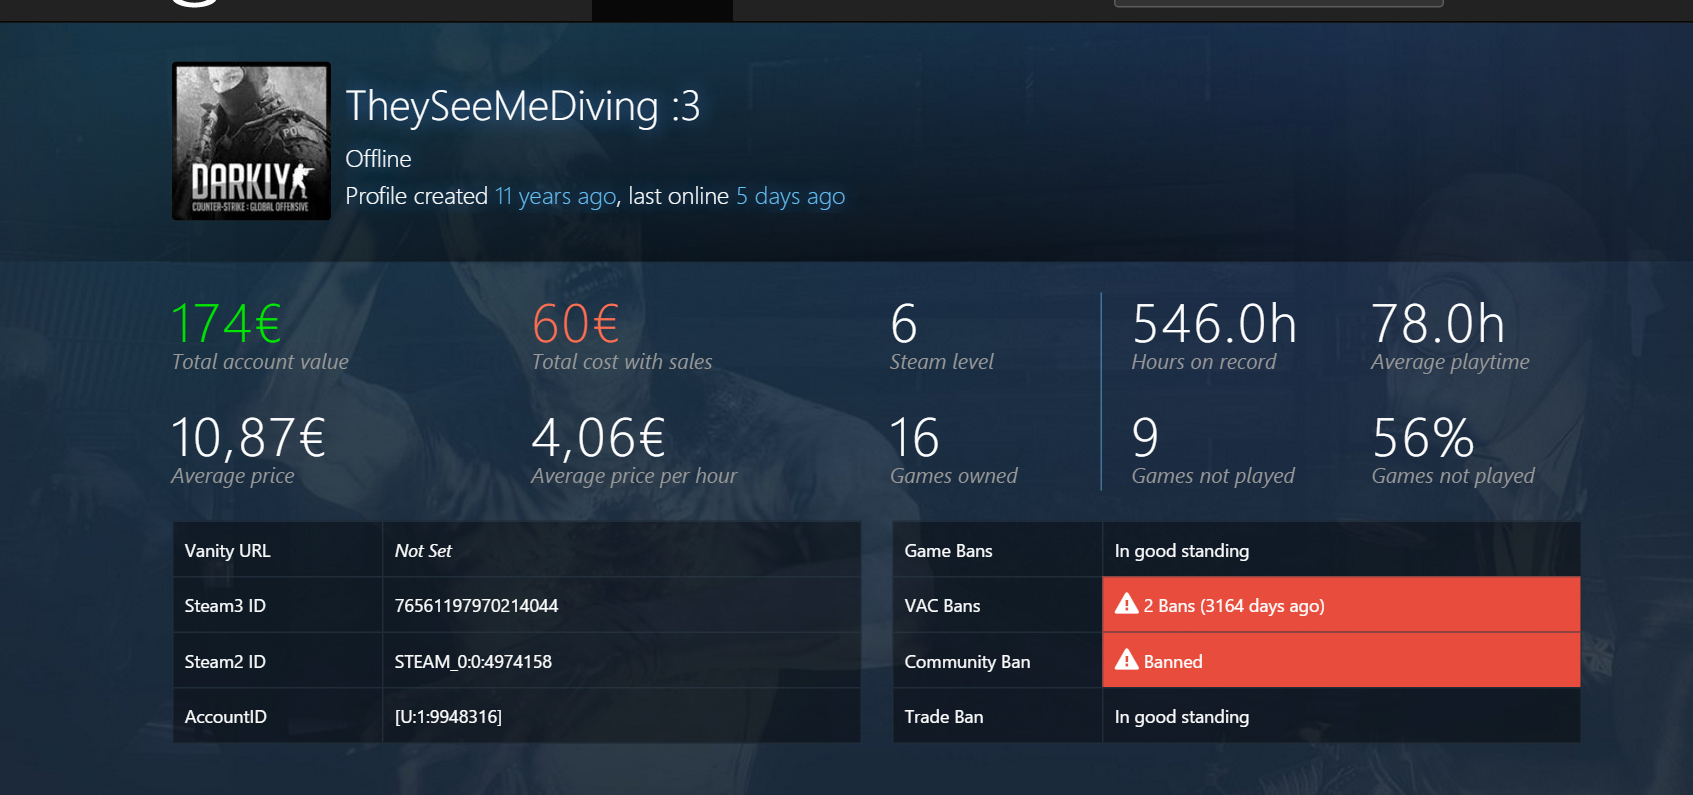Viewport: 1693px width, 795px height.
Task: Open the DARKLY profile avatar image
Action: pos(251,141)
